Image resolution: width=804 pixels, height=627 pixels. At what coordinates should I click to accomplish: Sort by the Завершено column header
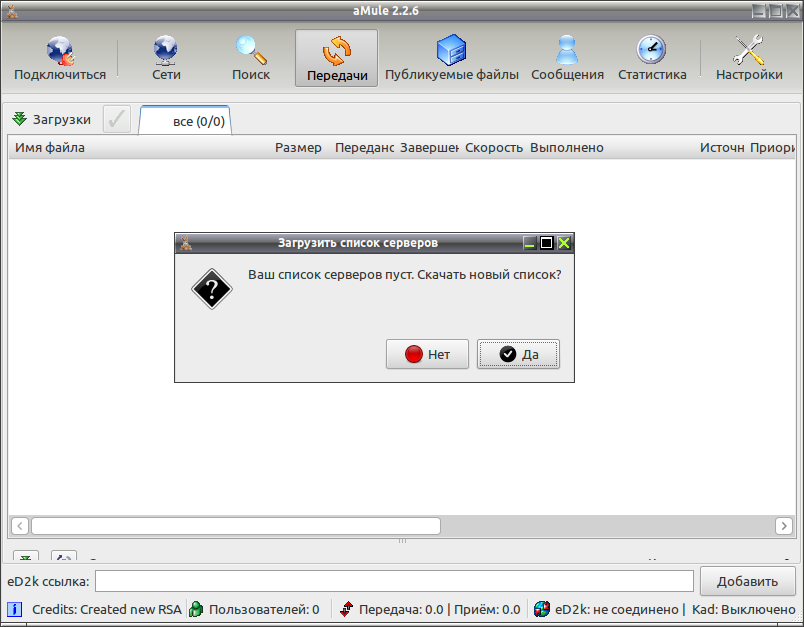point(429,148)
